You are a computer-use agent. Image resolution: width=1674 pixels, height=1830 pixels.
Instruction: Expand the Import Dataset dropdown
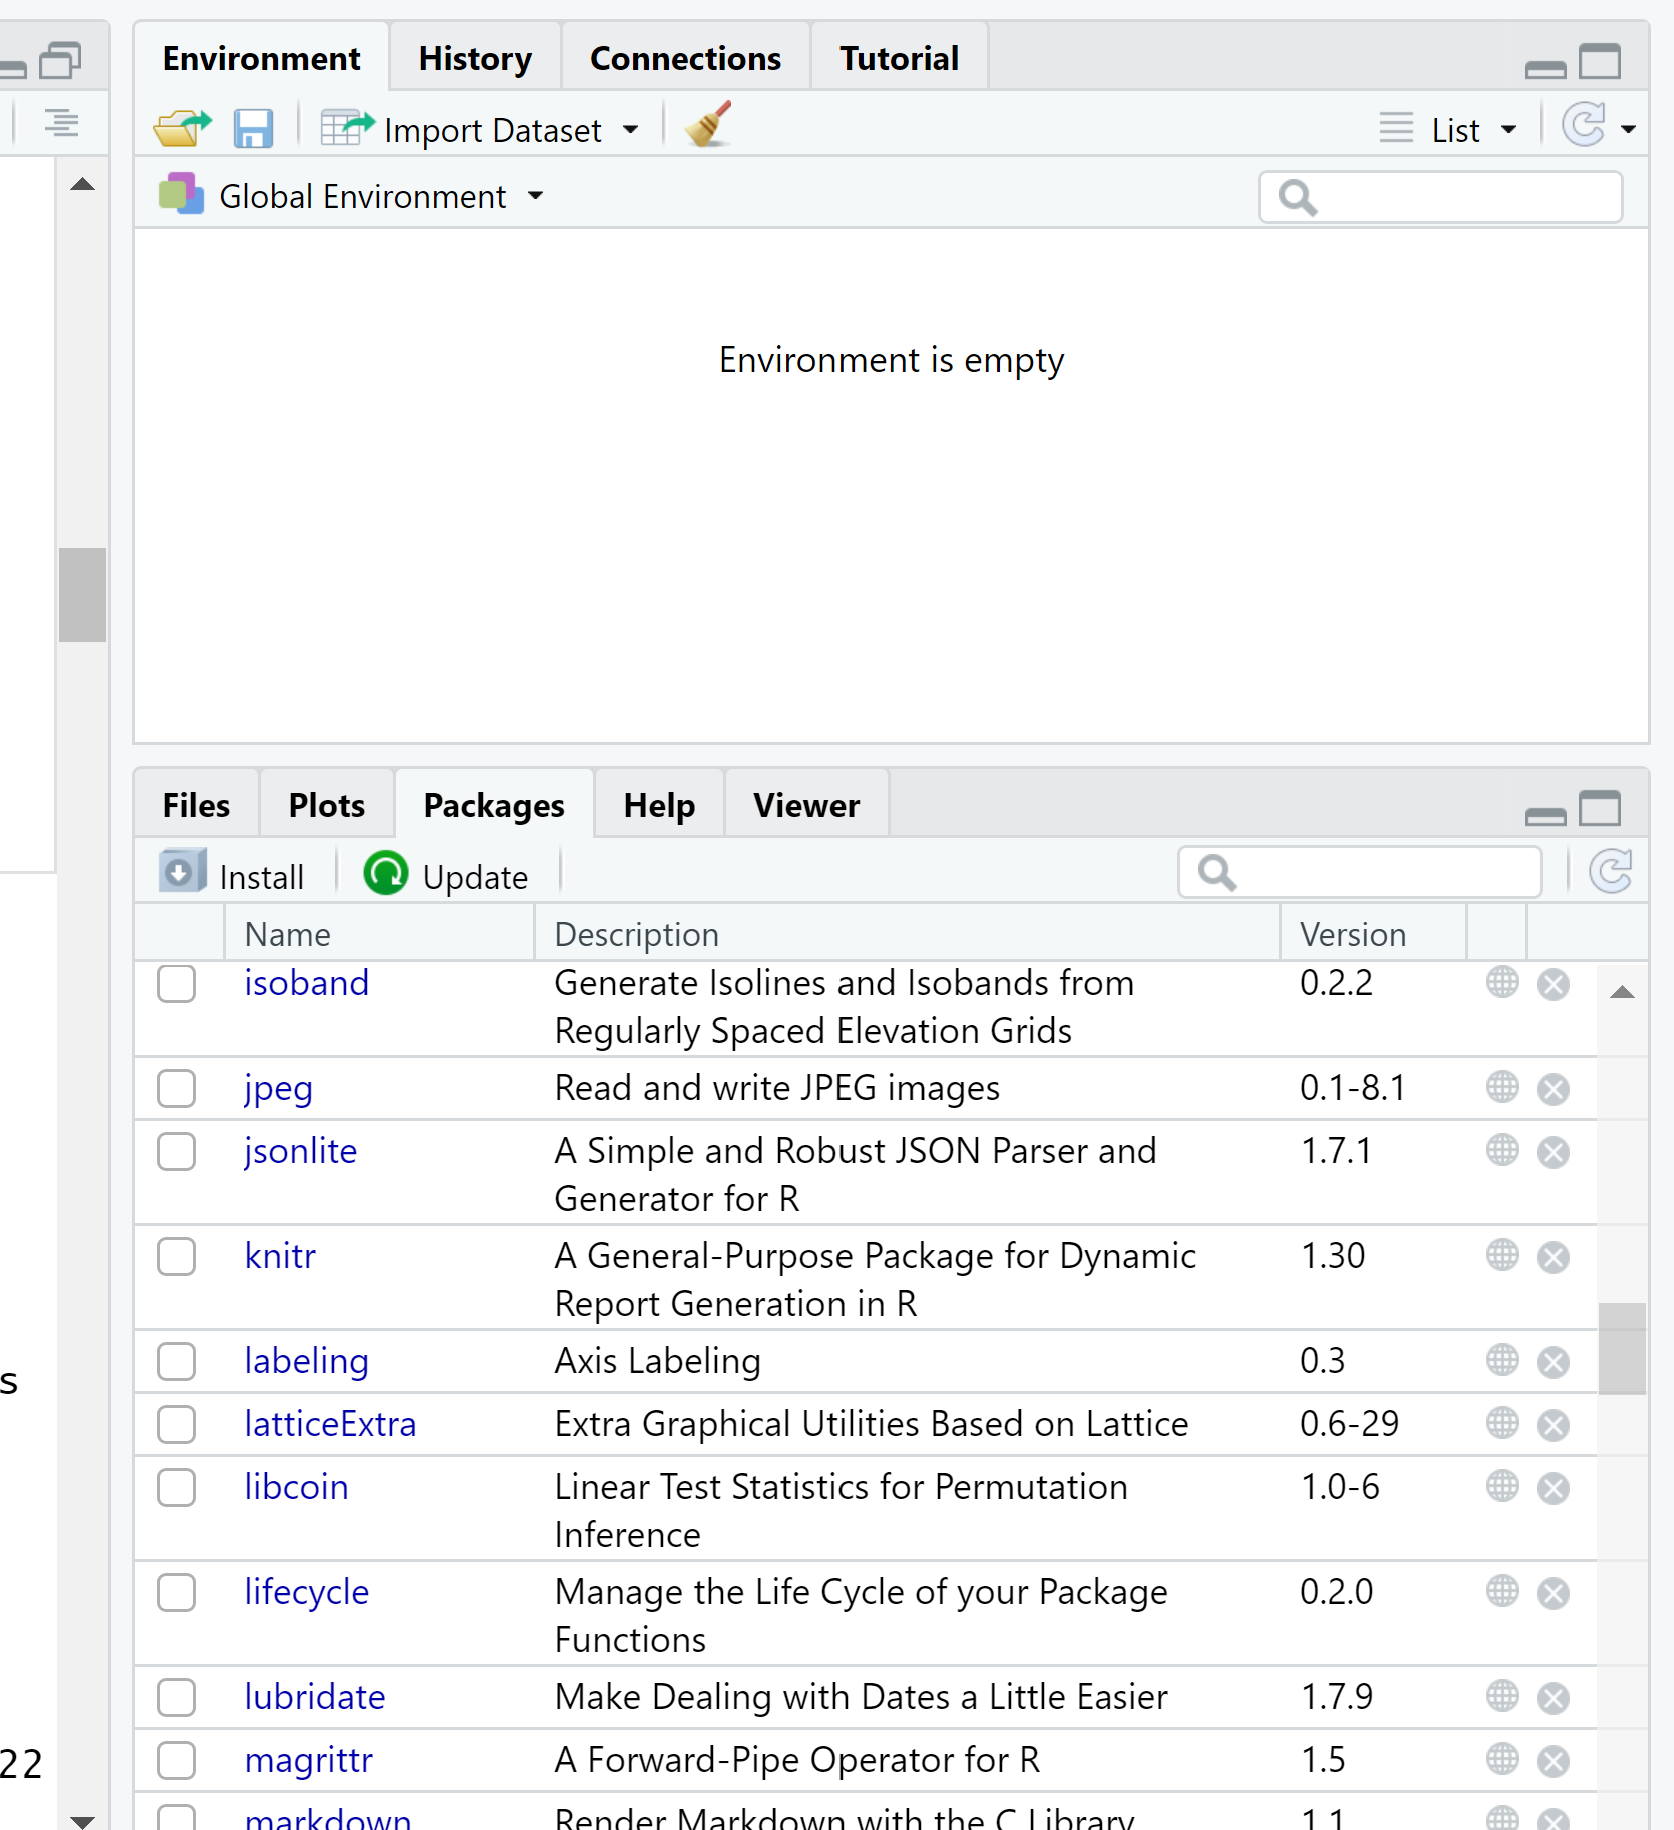pyautogui.click(x=630, y=129)
